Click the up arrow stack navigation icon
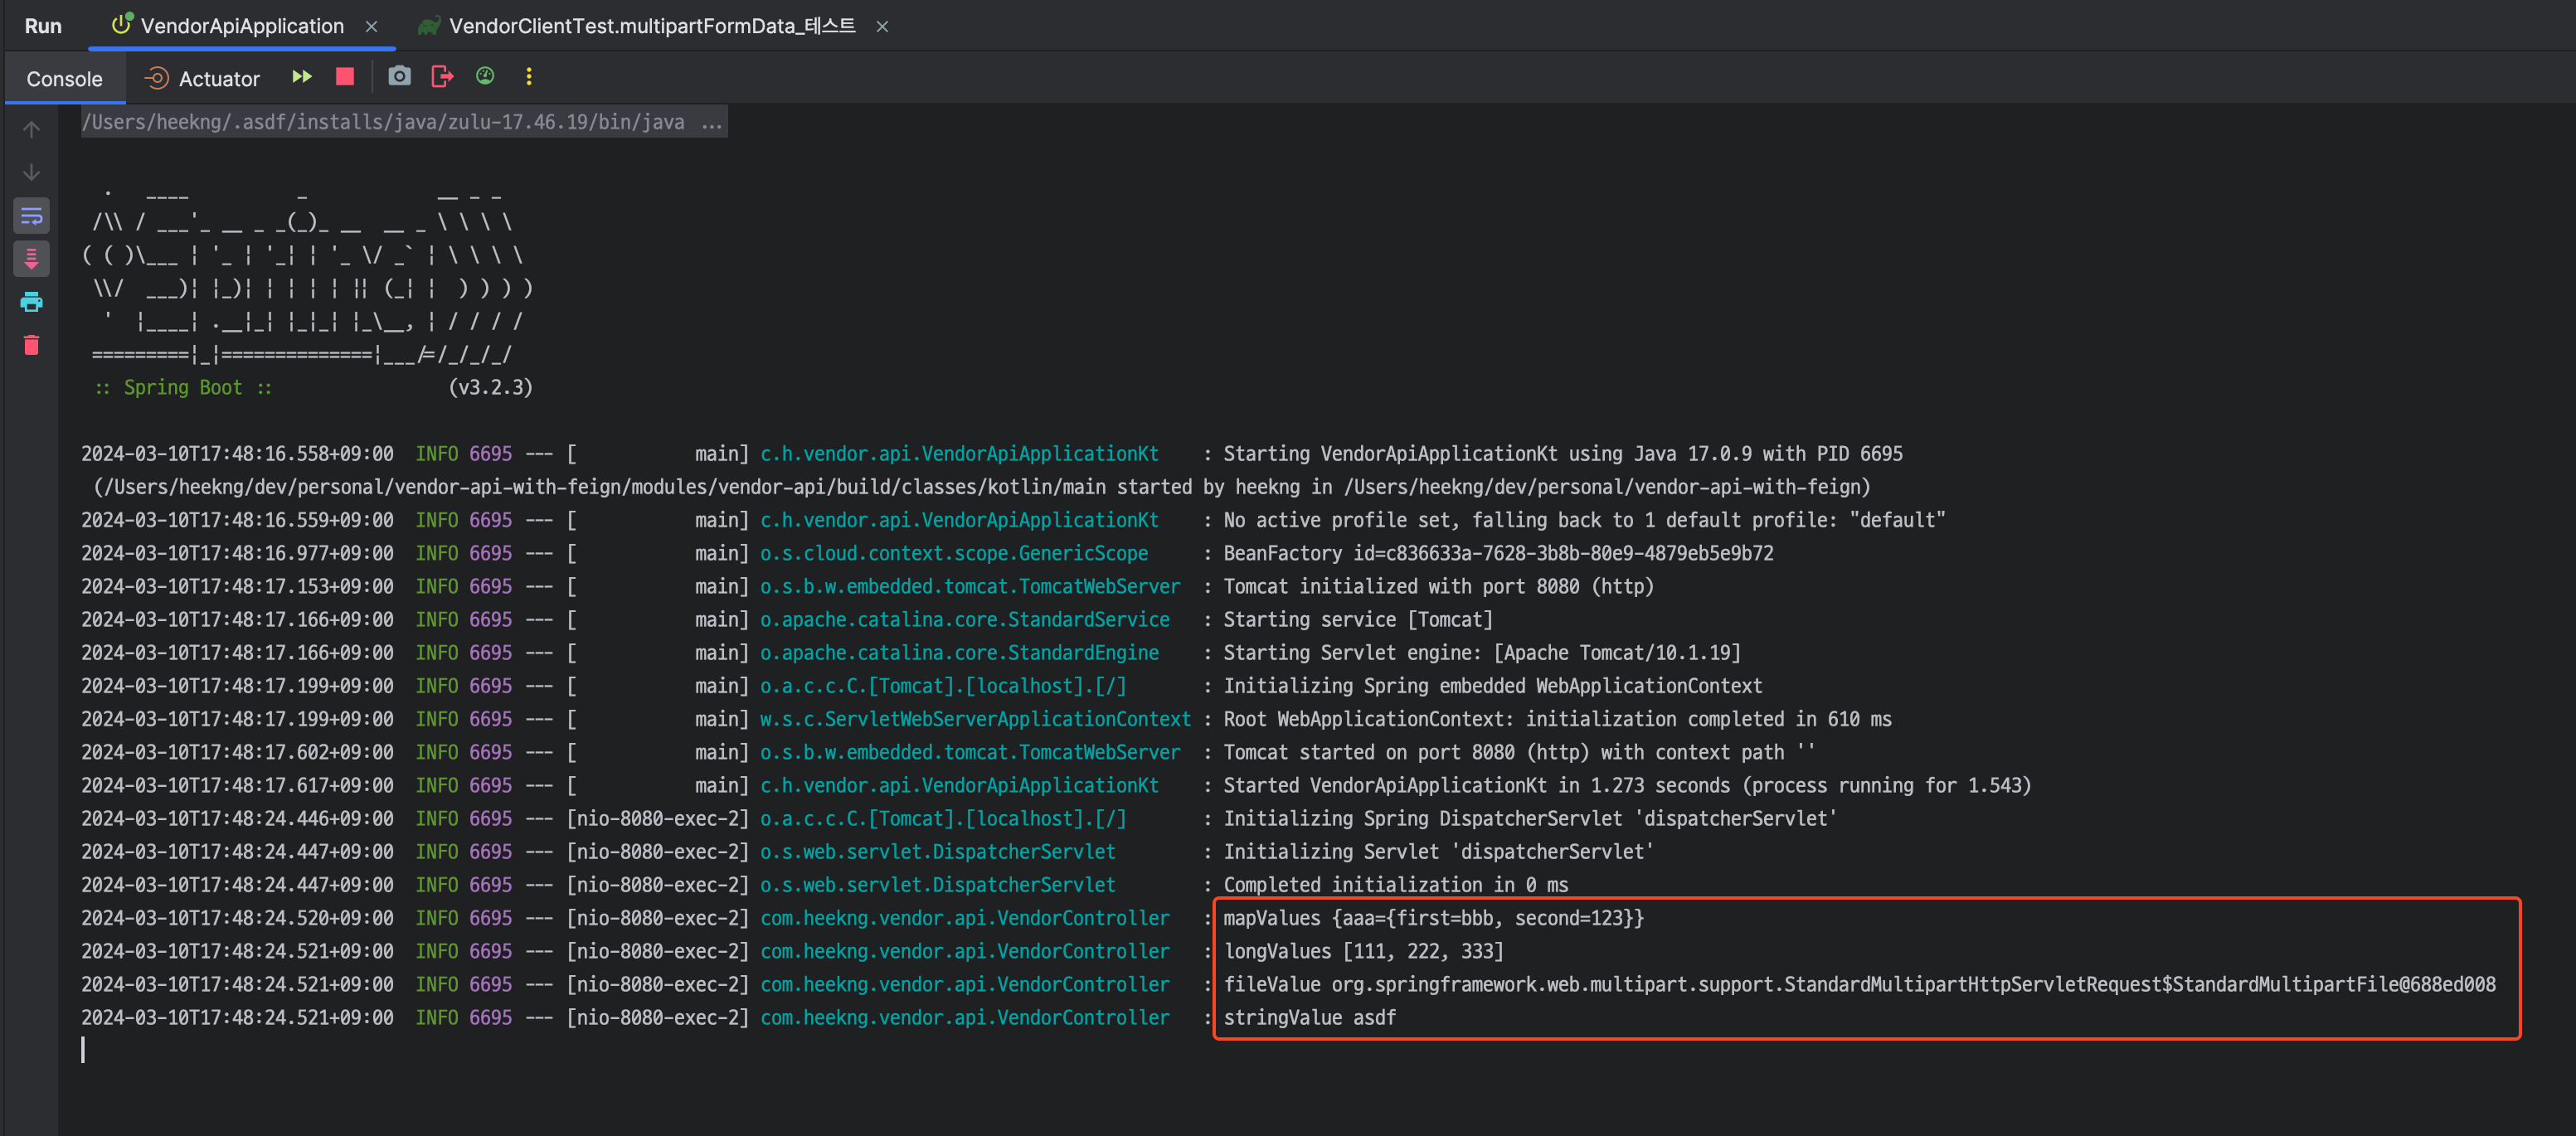Image resolution: width=2576 pixels, height=1136 pixels. pyautogui.click(x=31, y=130)
